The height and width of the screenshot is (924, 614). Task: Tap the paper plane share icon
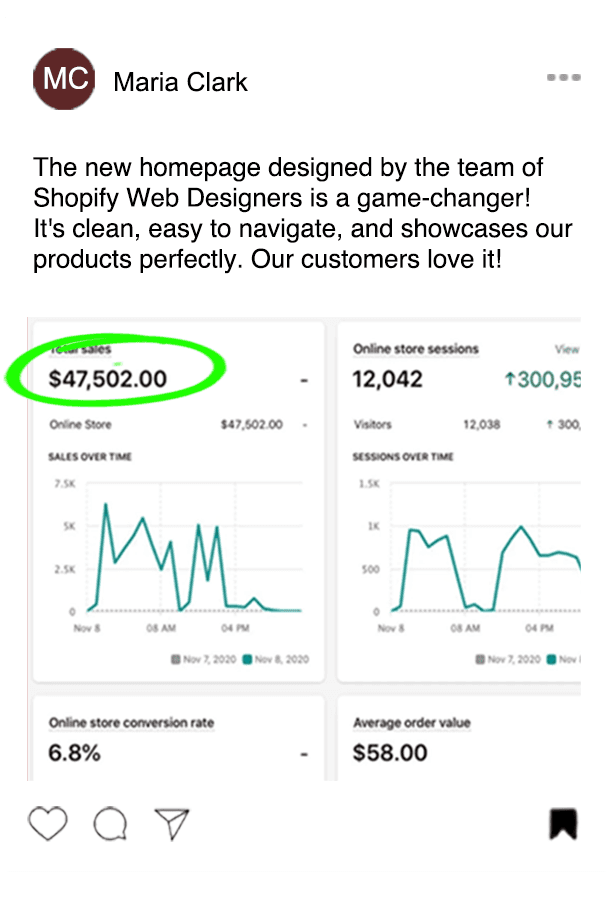172,822
